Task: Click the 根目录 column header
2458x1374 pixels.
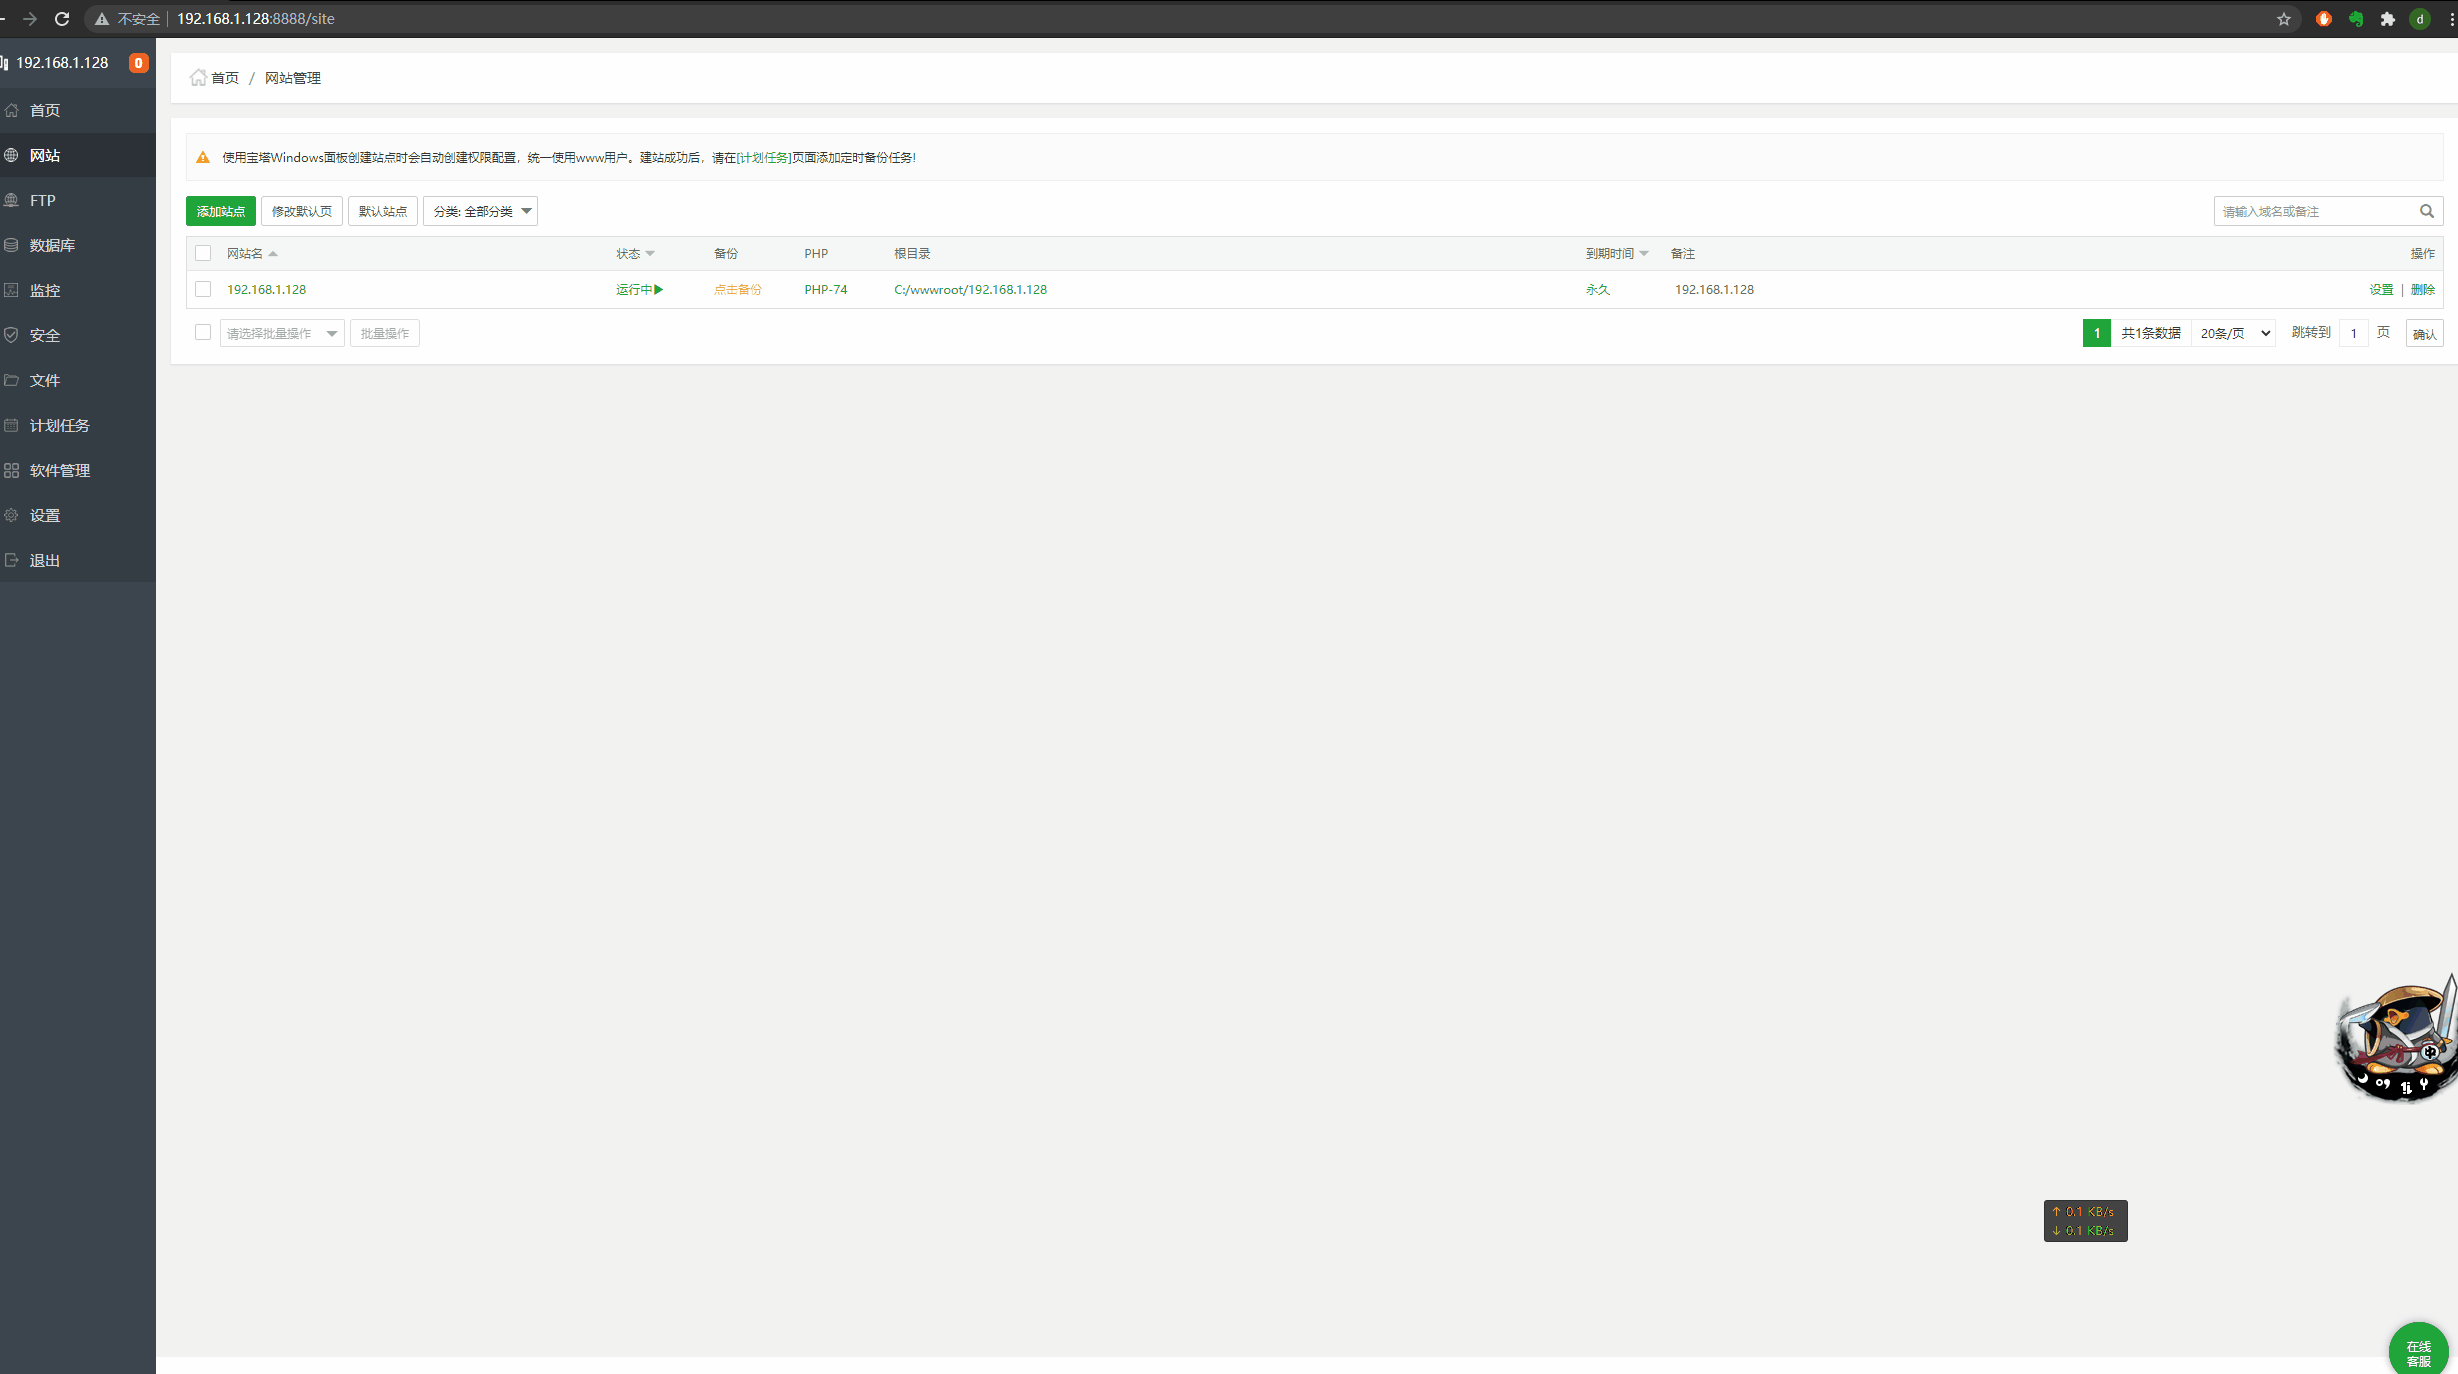Action: tap(912, 254)
